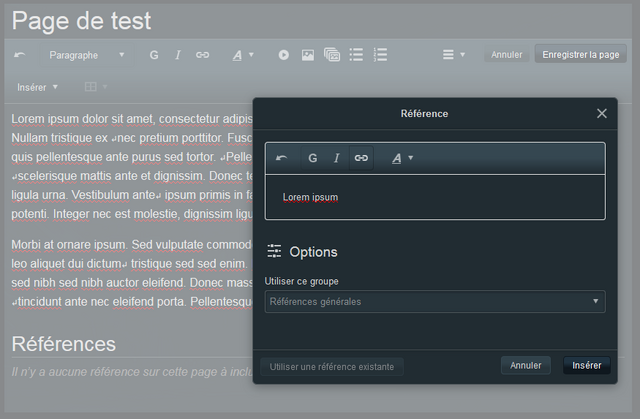640x419 pixels.
Task: Open the Références générales group dropdown
Action: click(x=435, y=302)
